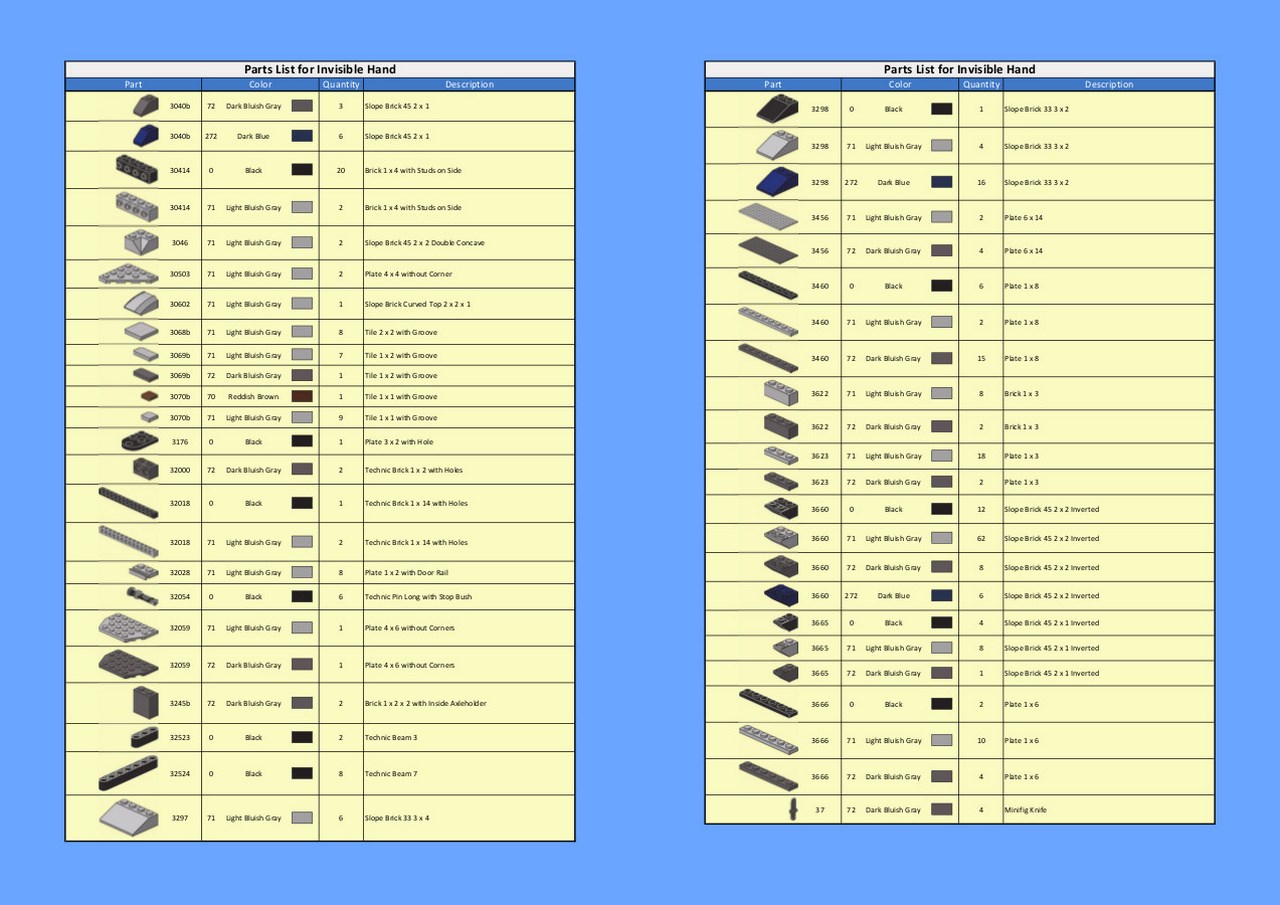
Task: Select the 'Technic Beam 3' description
Action: [390, 738]
